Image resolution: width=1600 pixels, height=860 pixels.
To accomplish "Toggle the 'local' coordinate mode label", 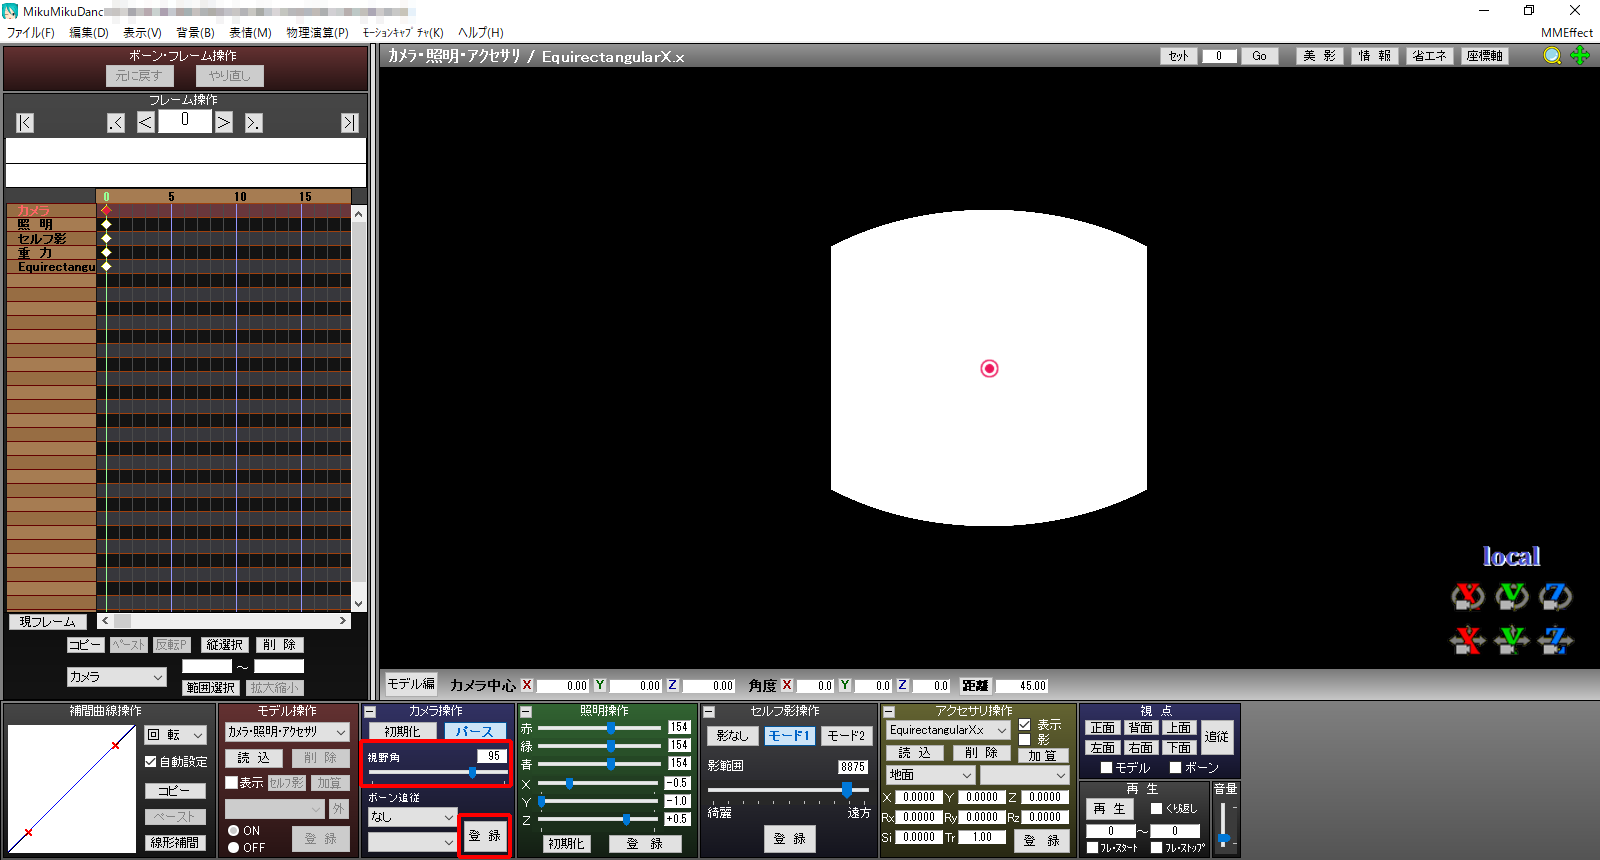I will click(1511, 557).
